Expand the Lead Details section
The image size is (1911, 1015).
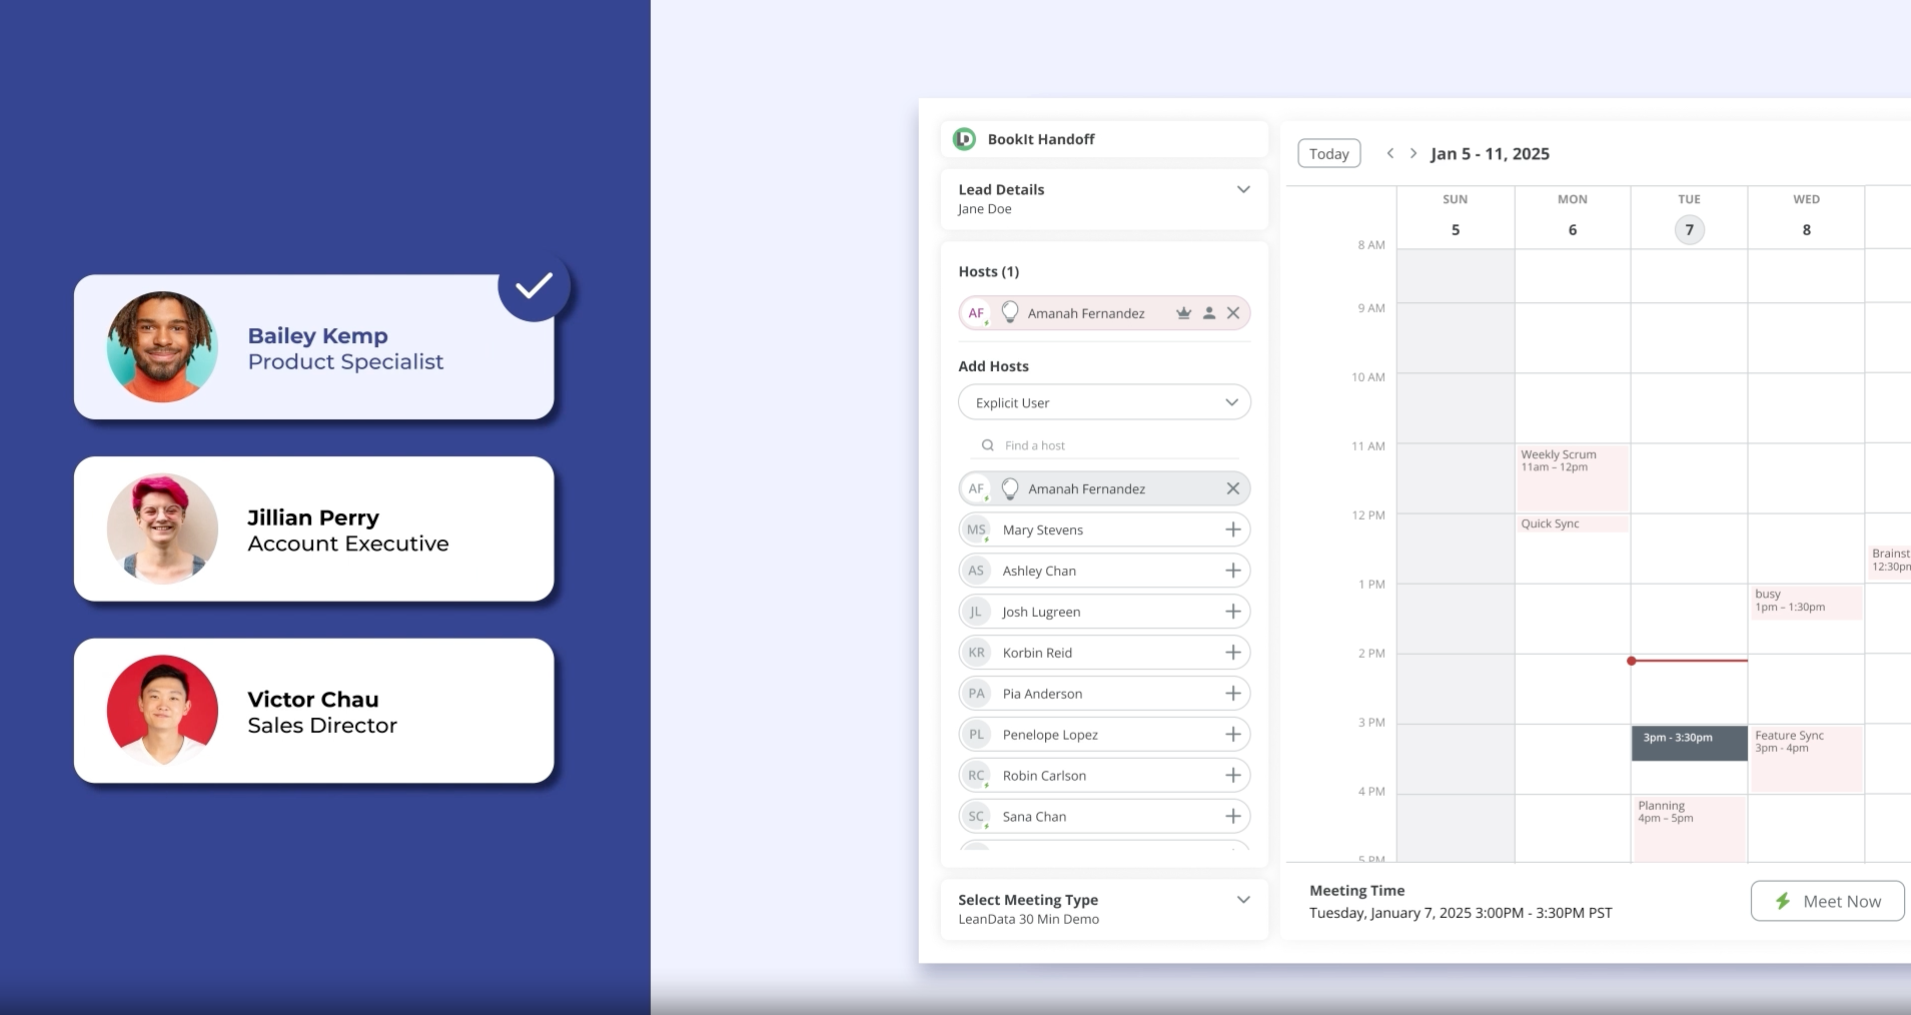(x=1243, y=190)
